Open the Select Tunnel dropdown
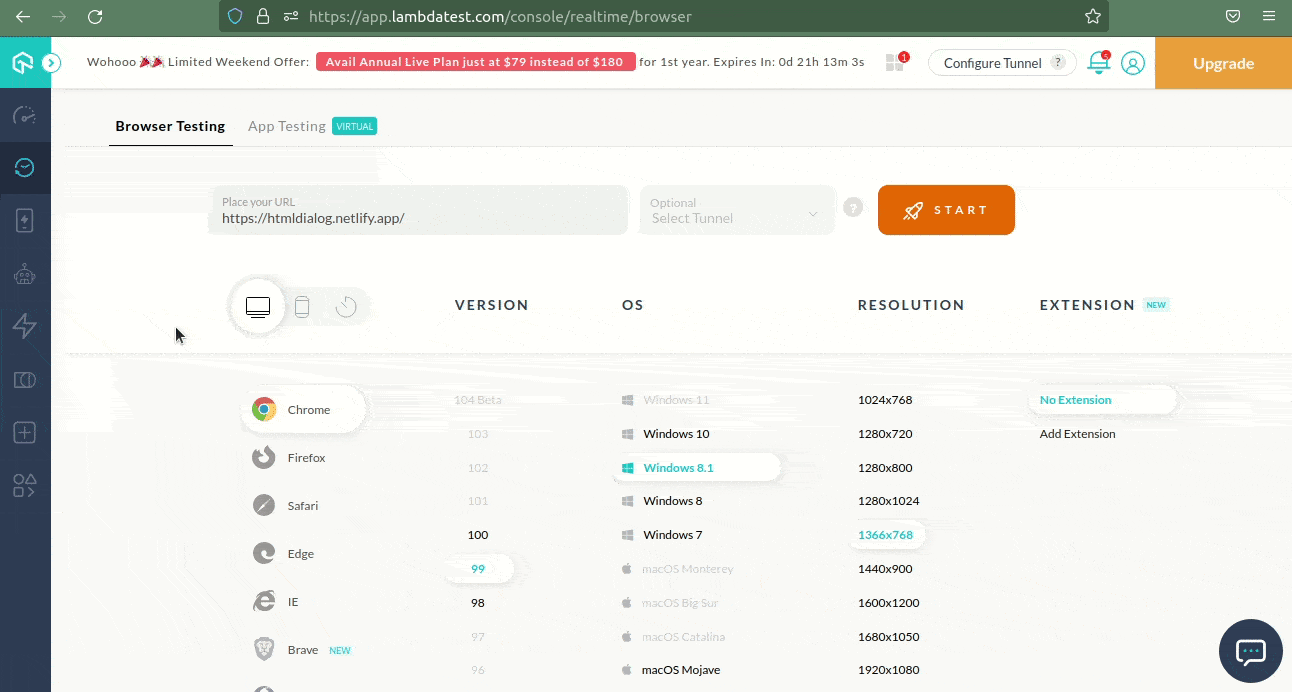Screen dimensions: 1292x692 coord(737,217)
